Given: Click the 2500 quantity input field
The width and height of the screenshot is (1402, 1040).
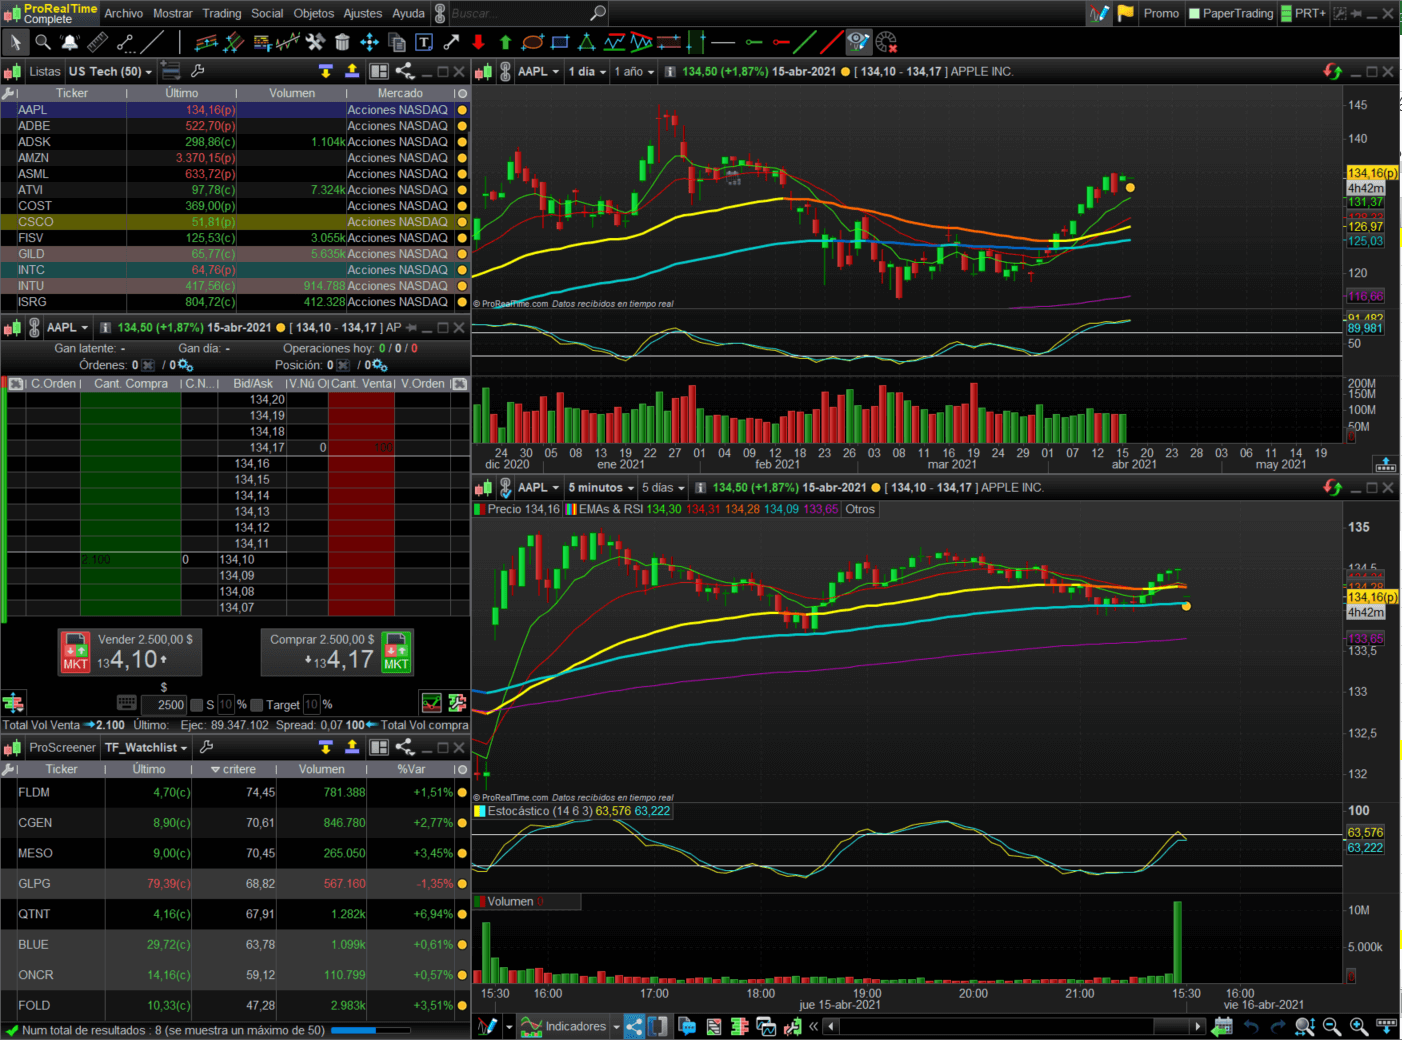Looking at the screenshot, I should click(x=164, y=704).
